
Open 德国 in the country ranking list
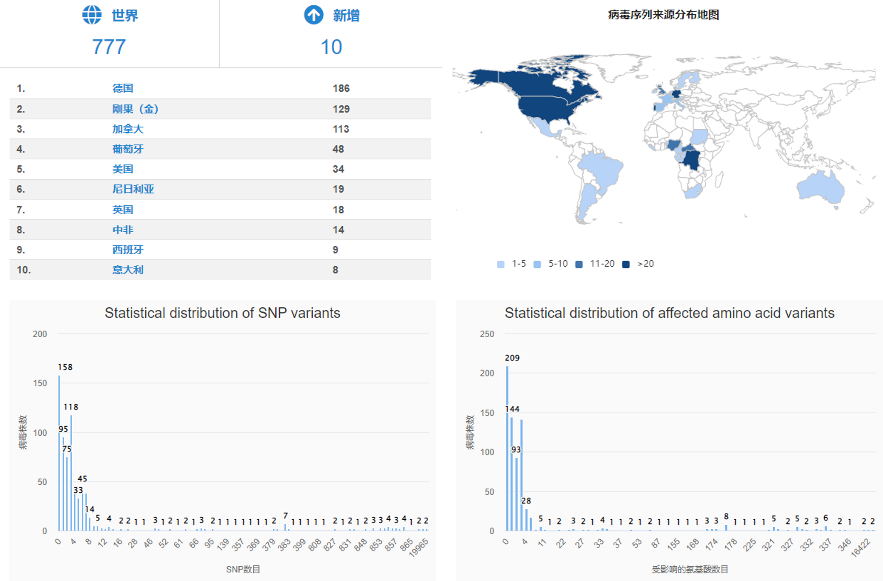123,89
